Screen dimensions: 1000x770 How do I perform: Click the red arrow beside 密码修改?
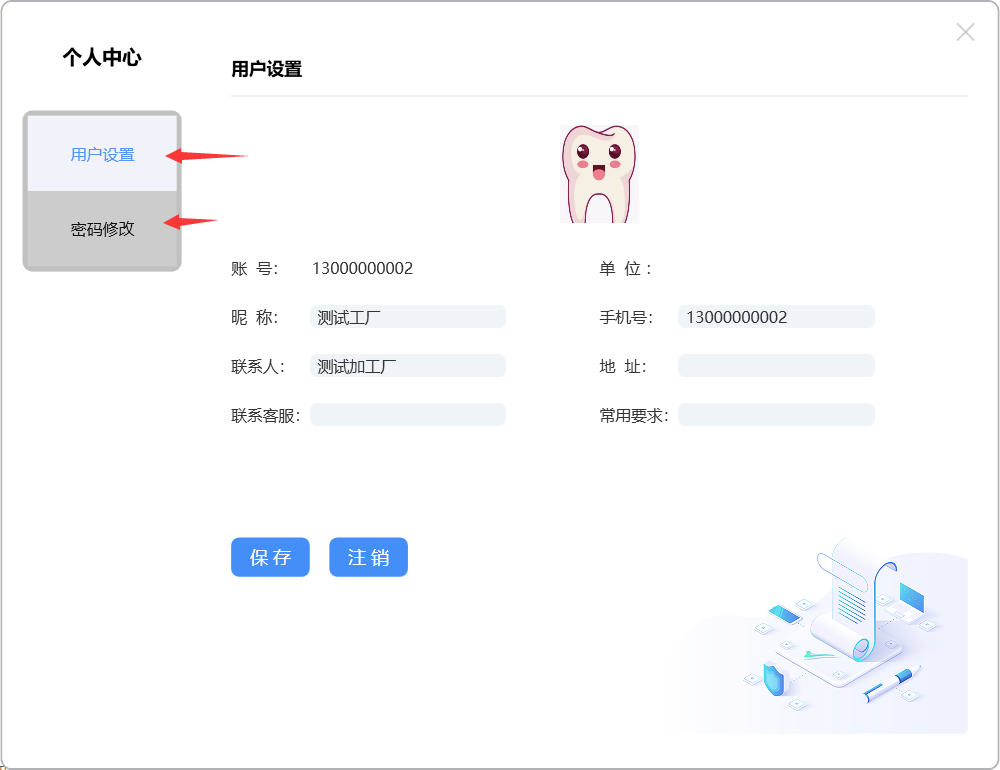190,222
